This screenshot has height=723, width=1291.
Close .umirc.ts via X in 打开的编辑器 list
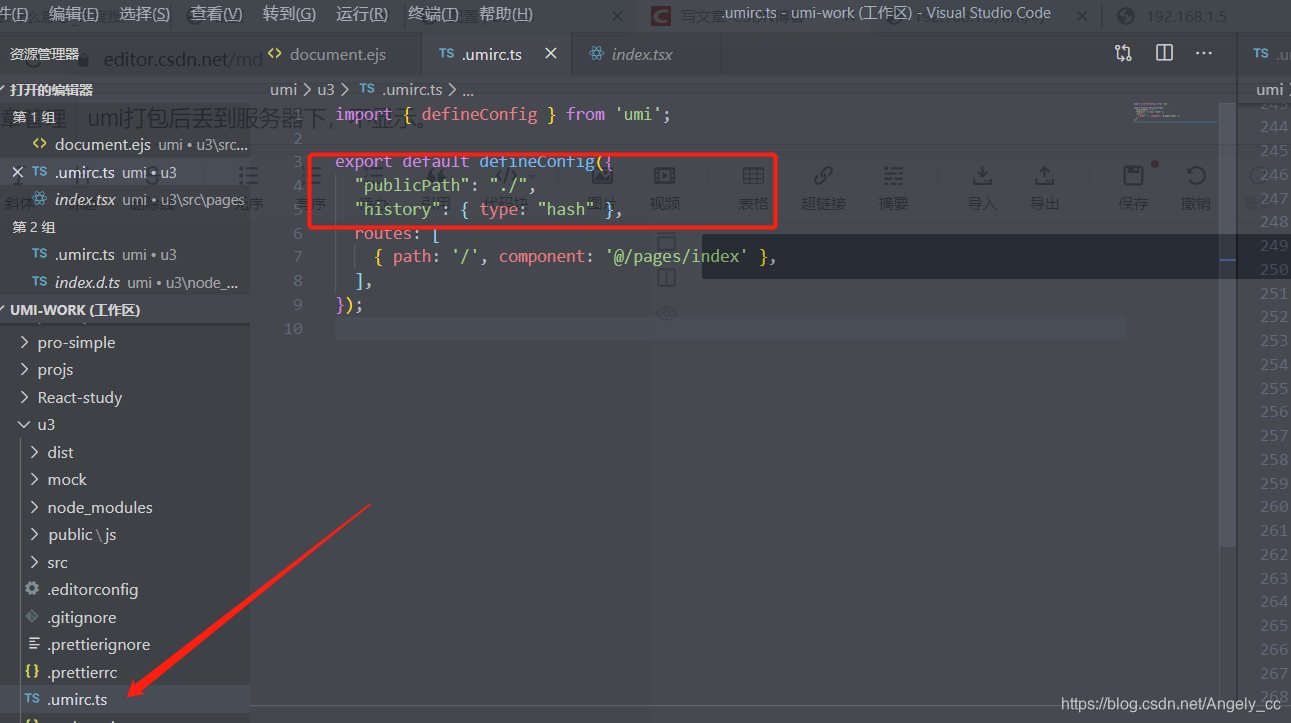[17, 172]
